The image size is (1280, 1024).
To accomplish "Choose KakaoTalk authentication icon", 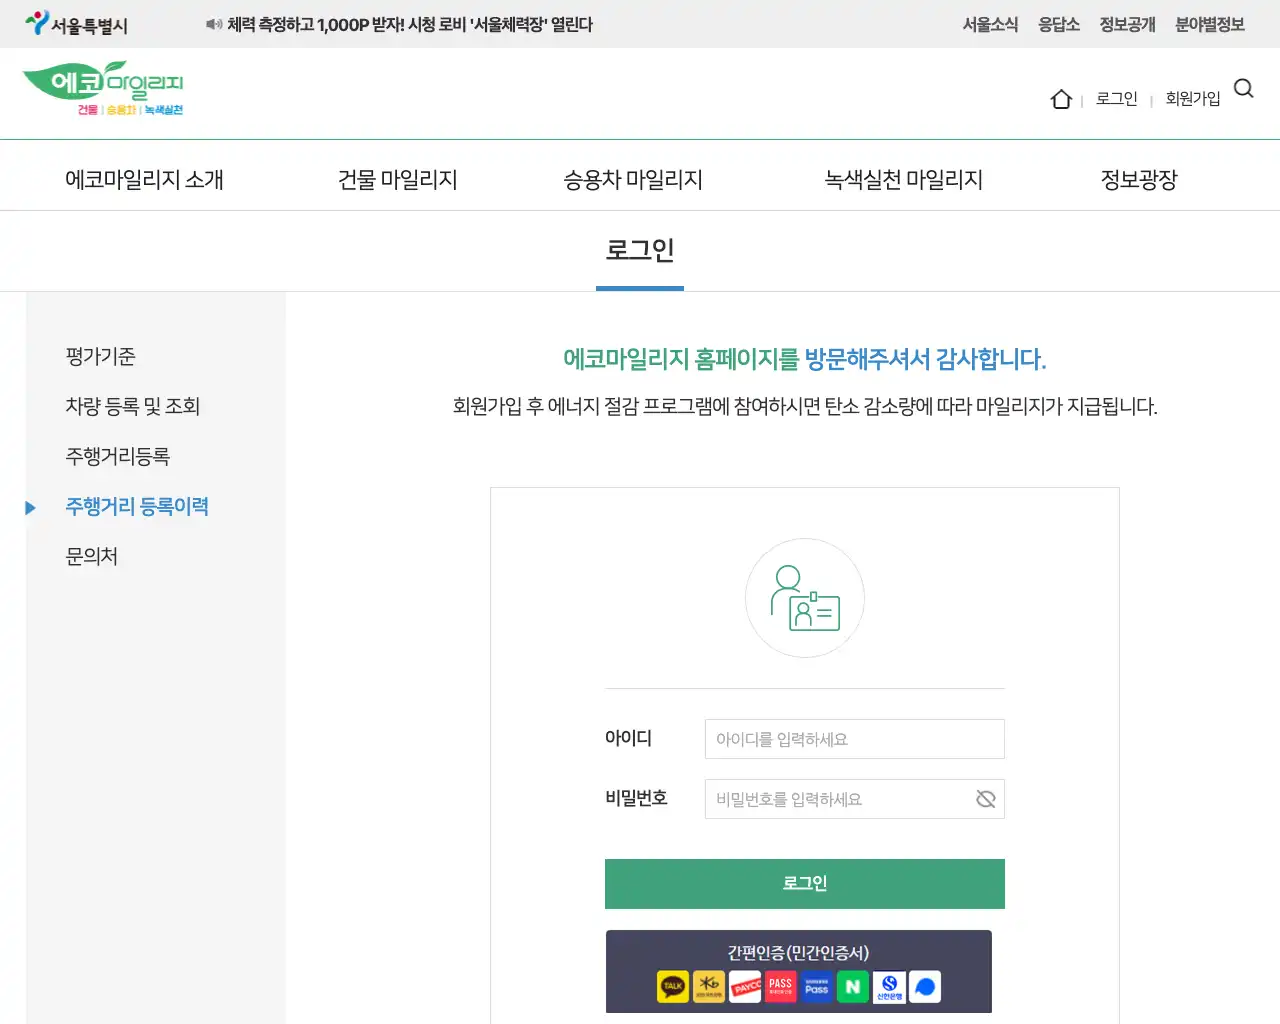I will point(673,987).
